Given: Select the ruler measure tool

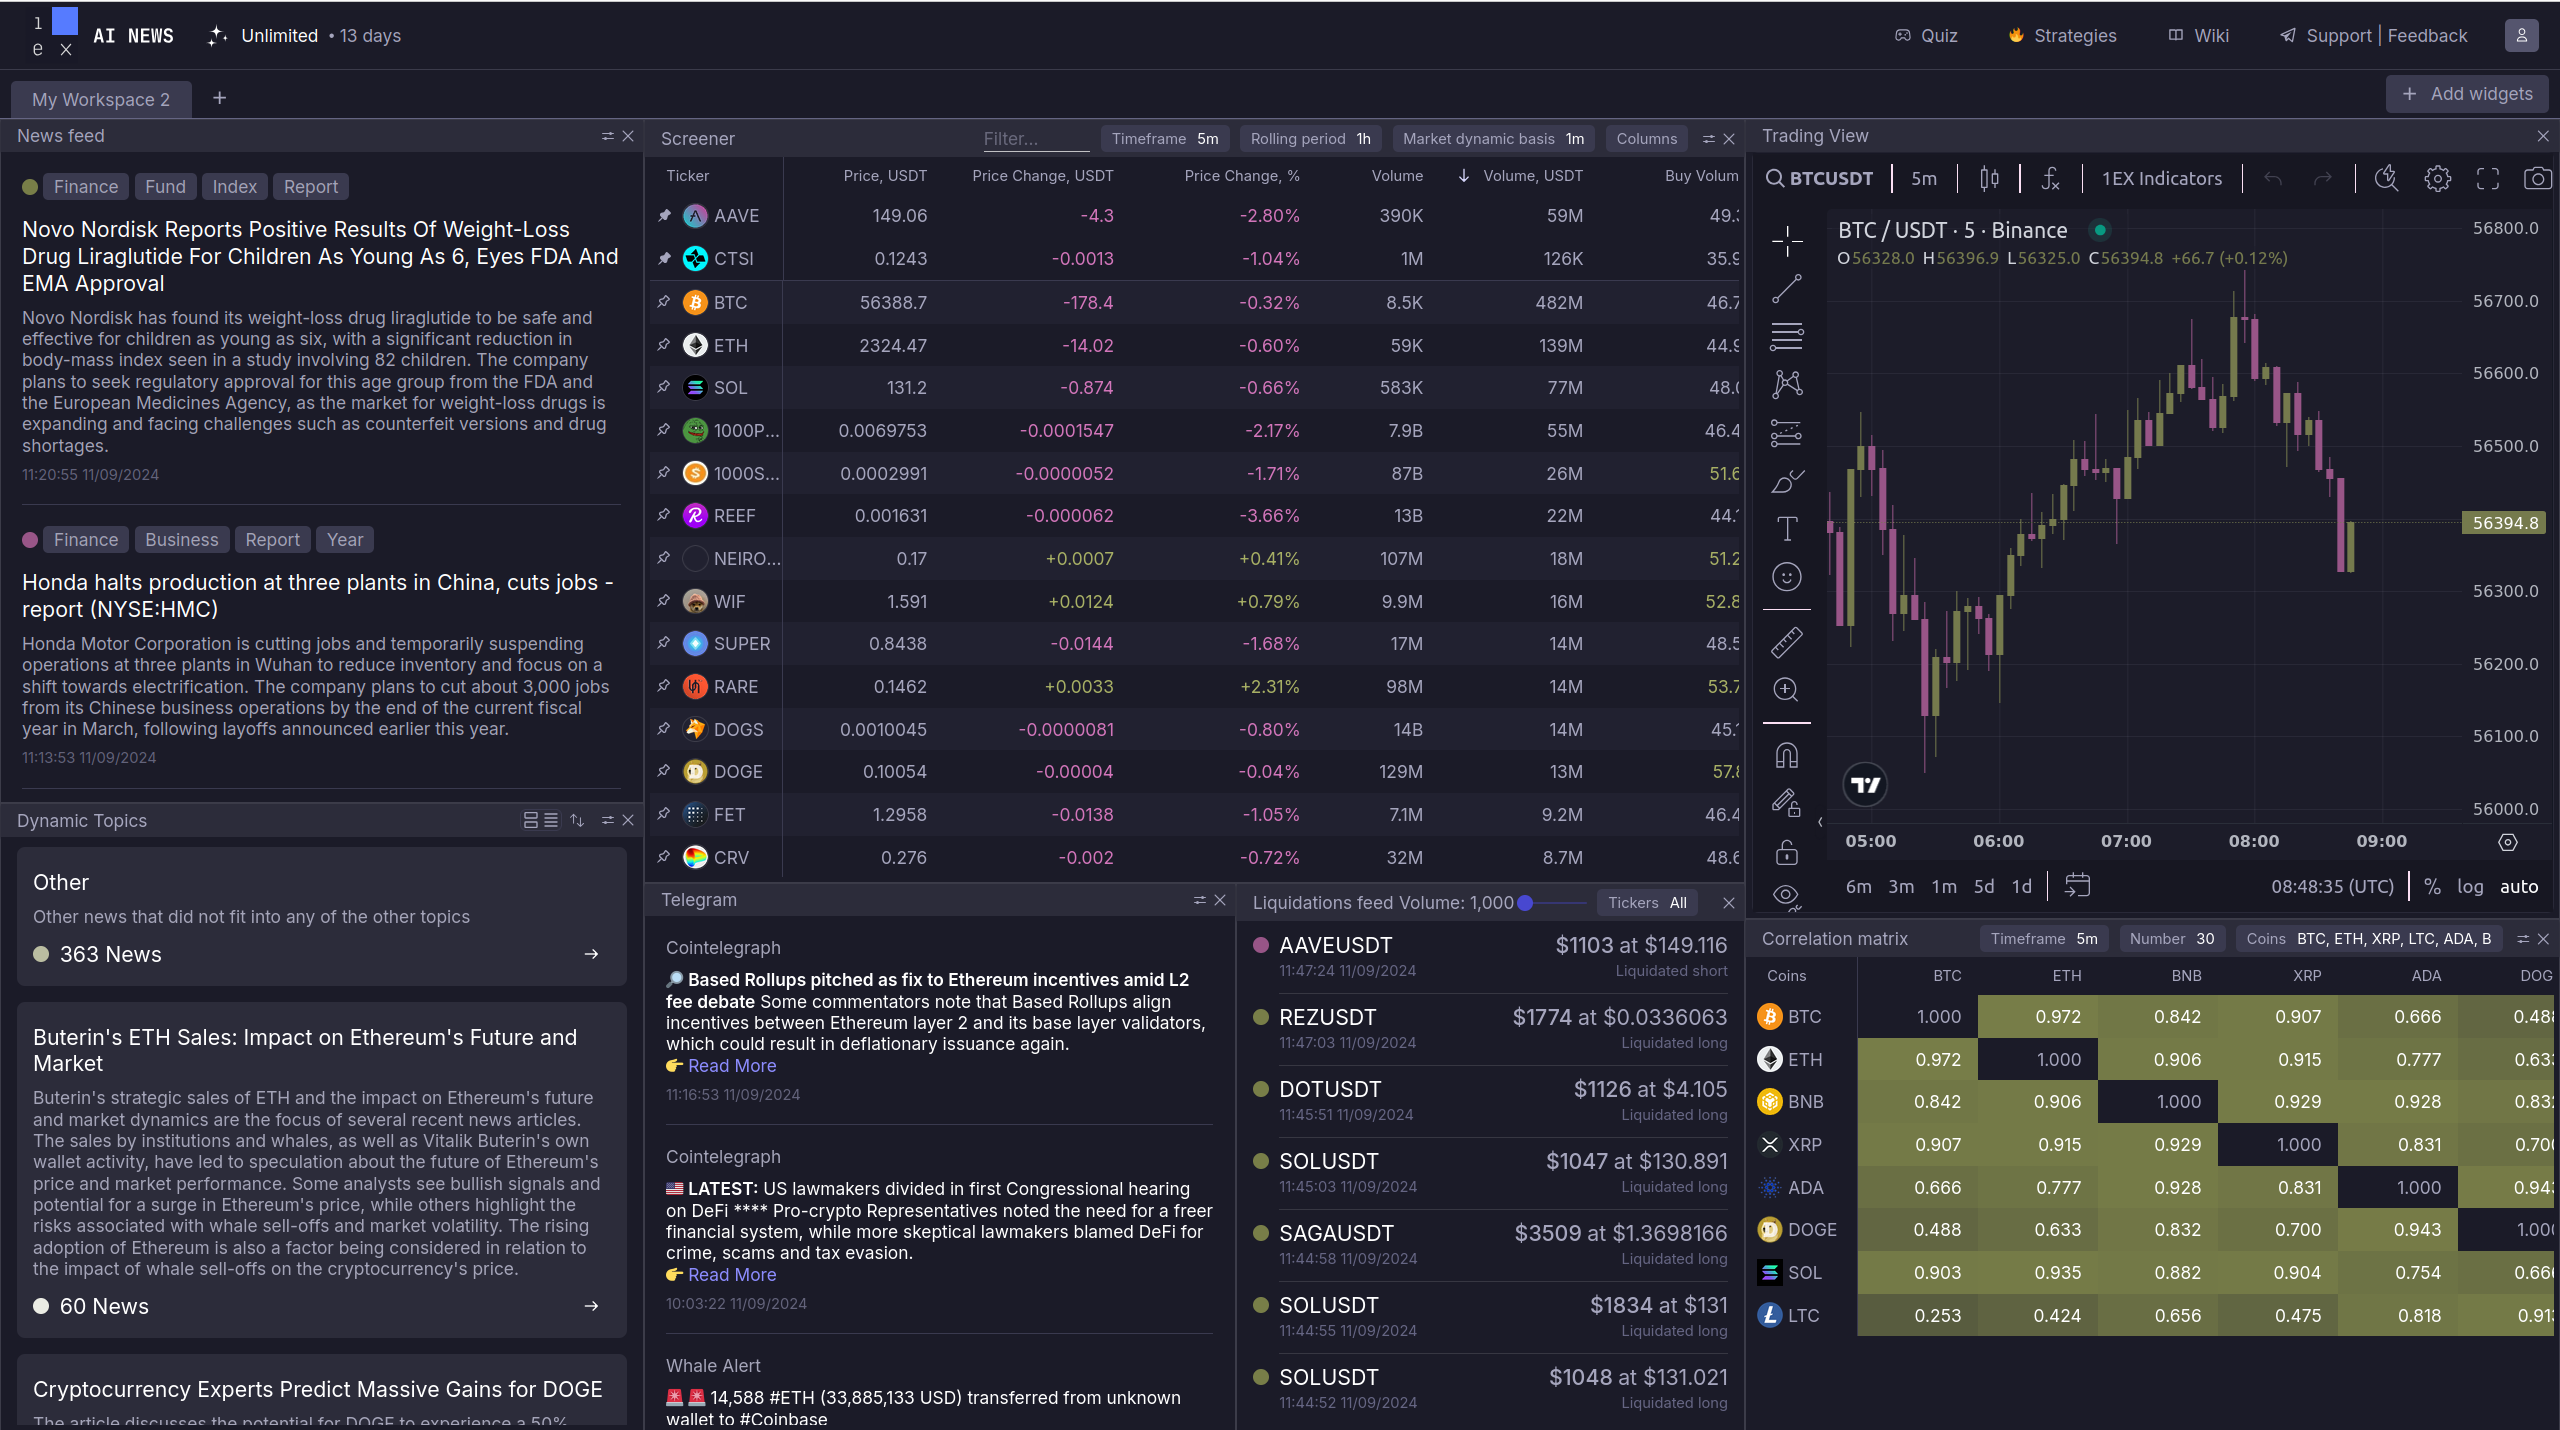Looking at the screenshot, I should pyautogui.click(x=1786, y=642).
